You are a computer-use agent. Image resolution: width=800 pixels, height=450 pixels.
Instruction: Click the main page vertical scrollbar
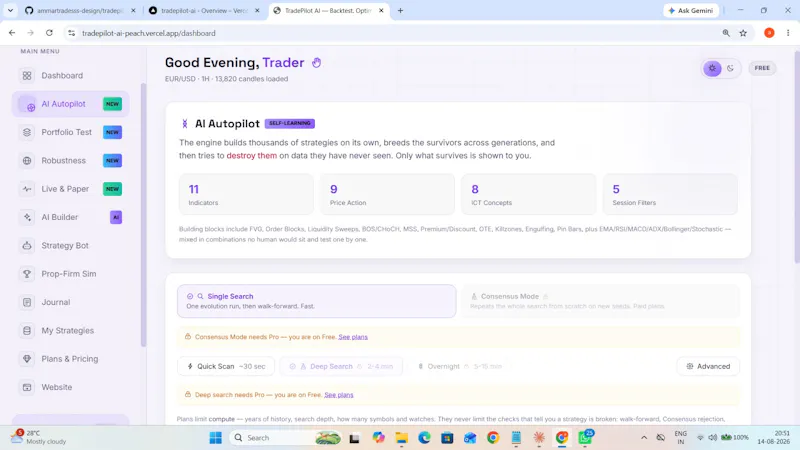(797, 157)
